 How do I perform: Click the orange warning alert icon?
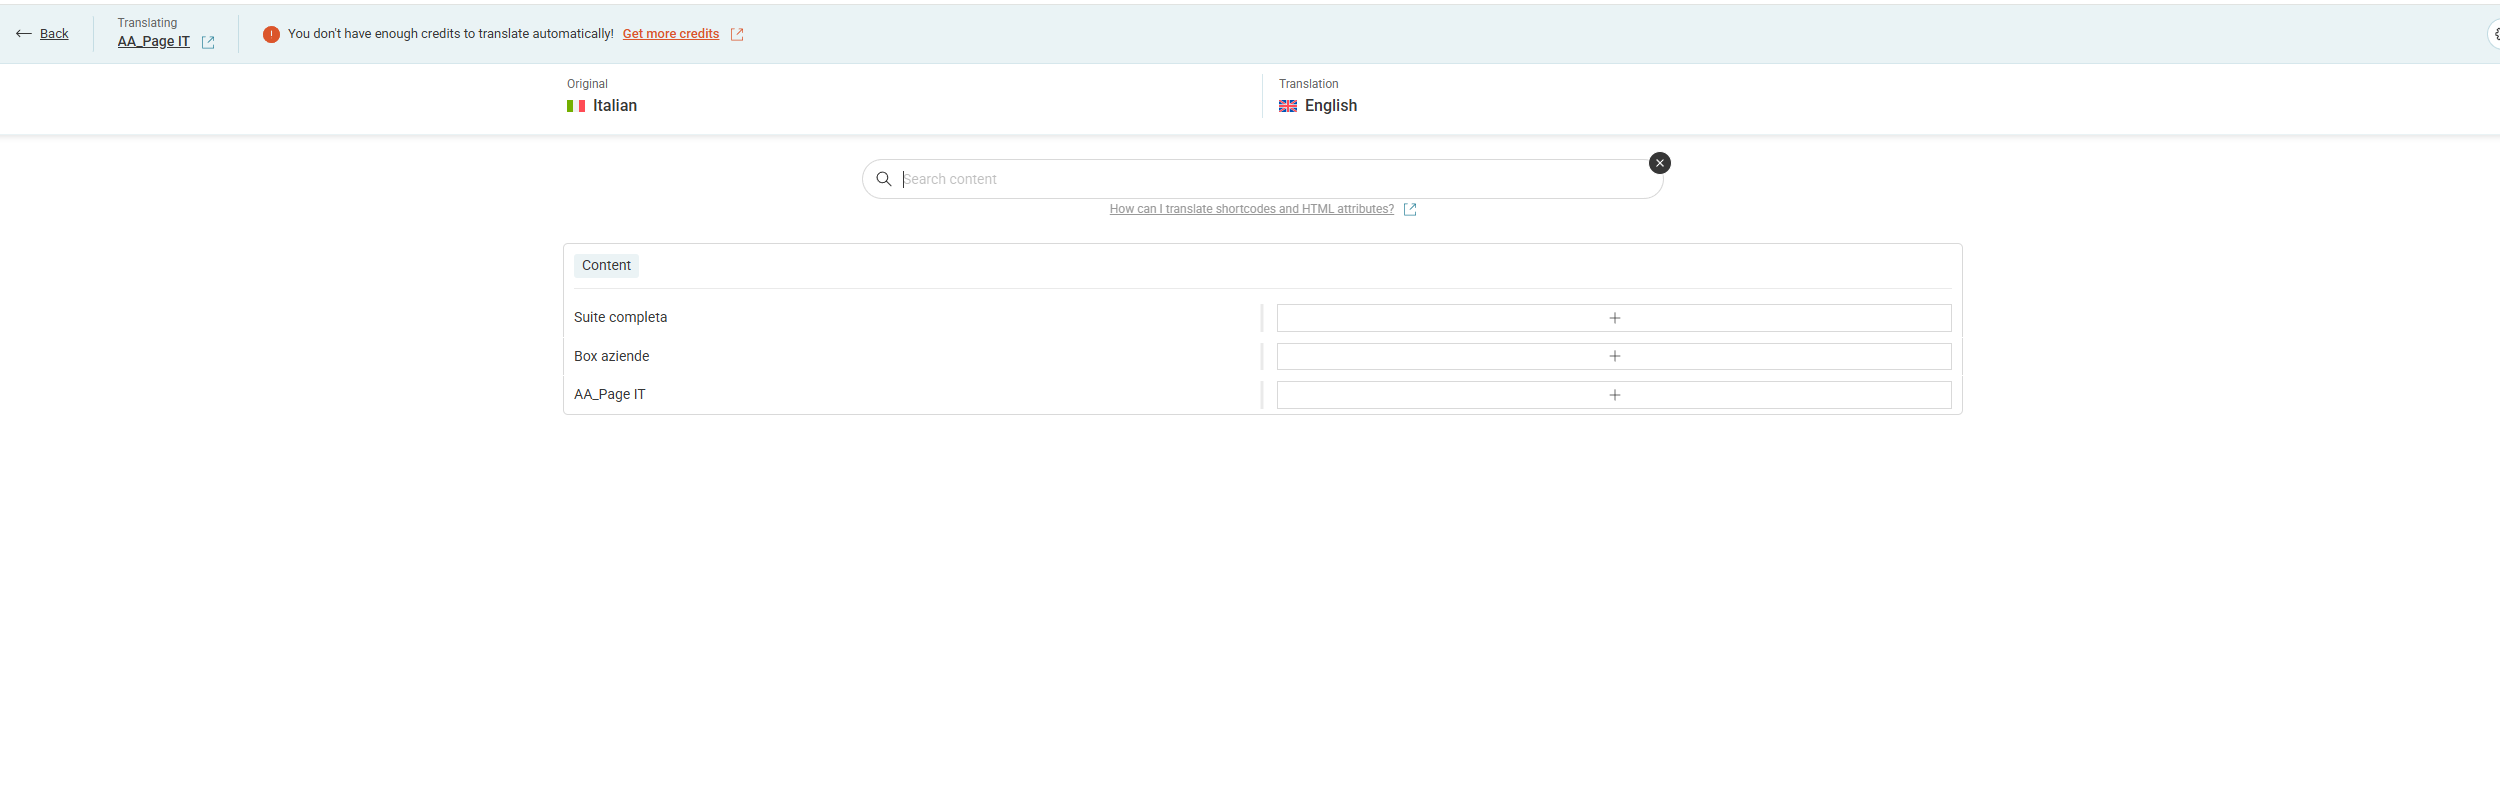[x=271, y=34]
